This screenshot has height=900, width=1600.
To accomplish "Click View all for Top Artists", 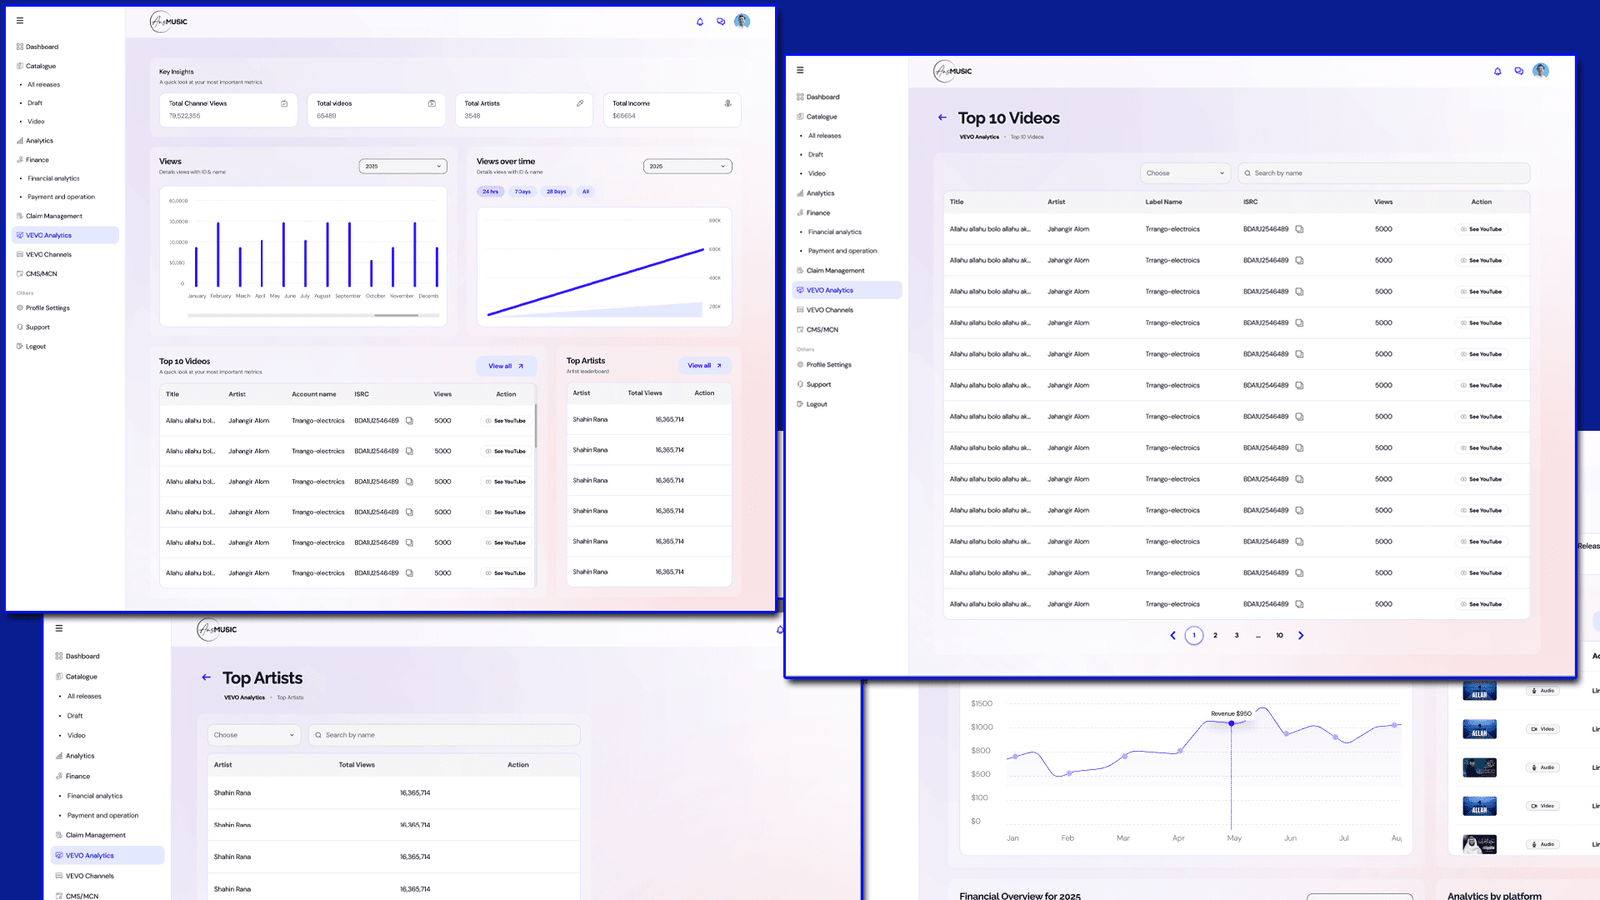I will pos(705,365).
